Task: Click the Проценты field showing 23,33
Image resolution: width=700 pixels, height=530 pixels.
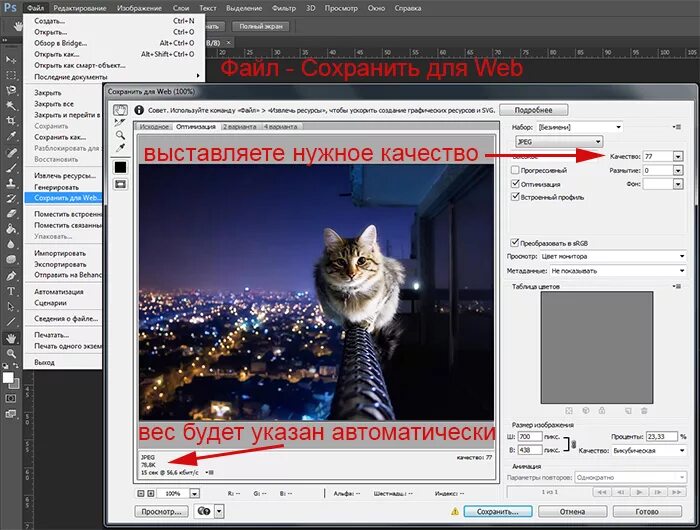Action: point(662,436)
